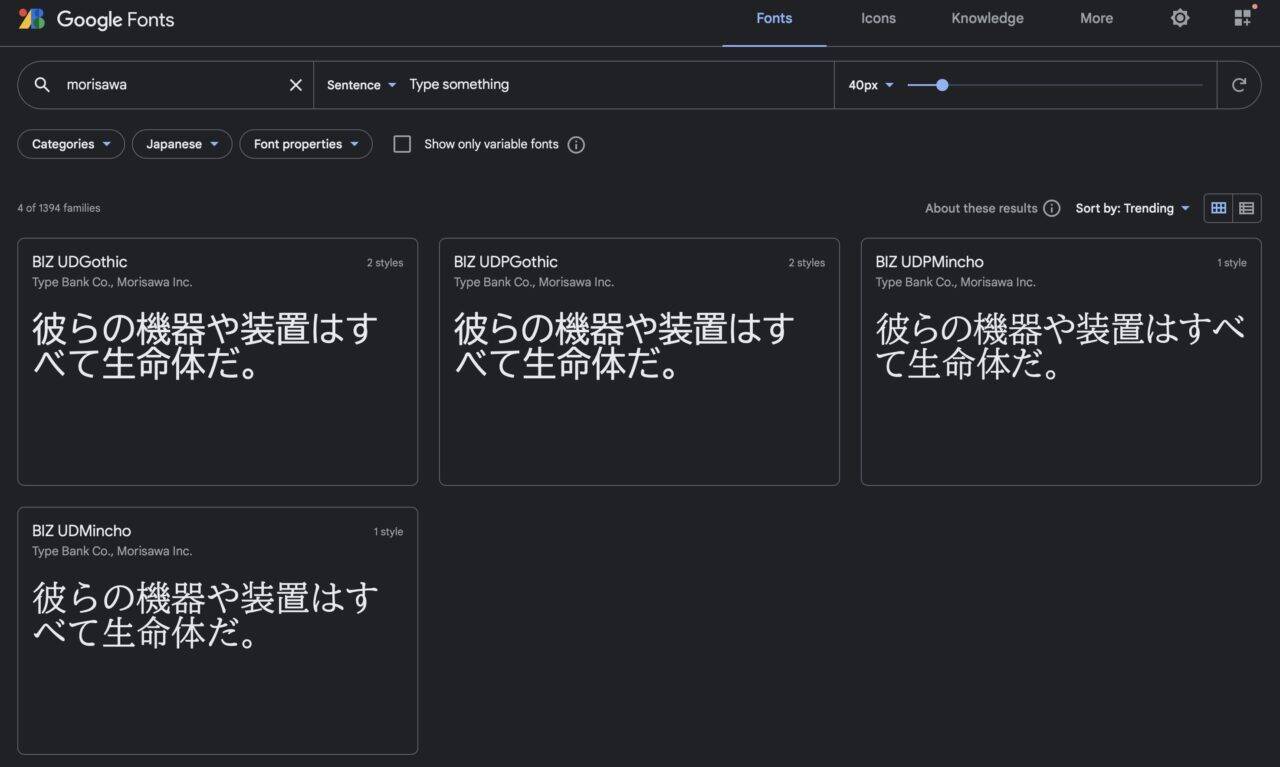Click the search magnifier icon
The height and width of the screenshot is (767, 1280).
click(x=42, y=85)
